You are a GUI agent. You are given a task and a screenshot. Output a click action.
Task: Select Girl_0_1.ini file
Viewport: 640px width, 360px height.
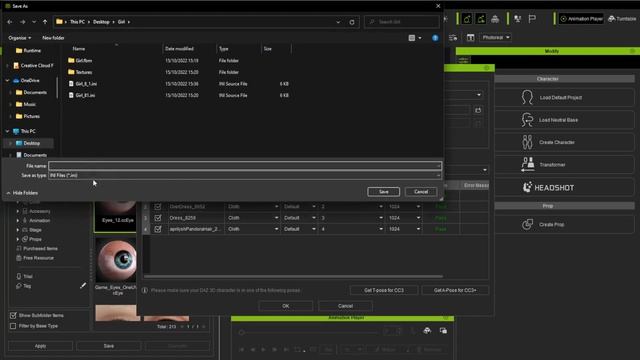(x=86, y=84)
